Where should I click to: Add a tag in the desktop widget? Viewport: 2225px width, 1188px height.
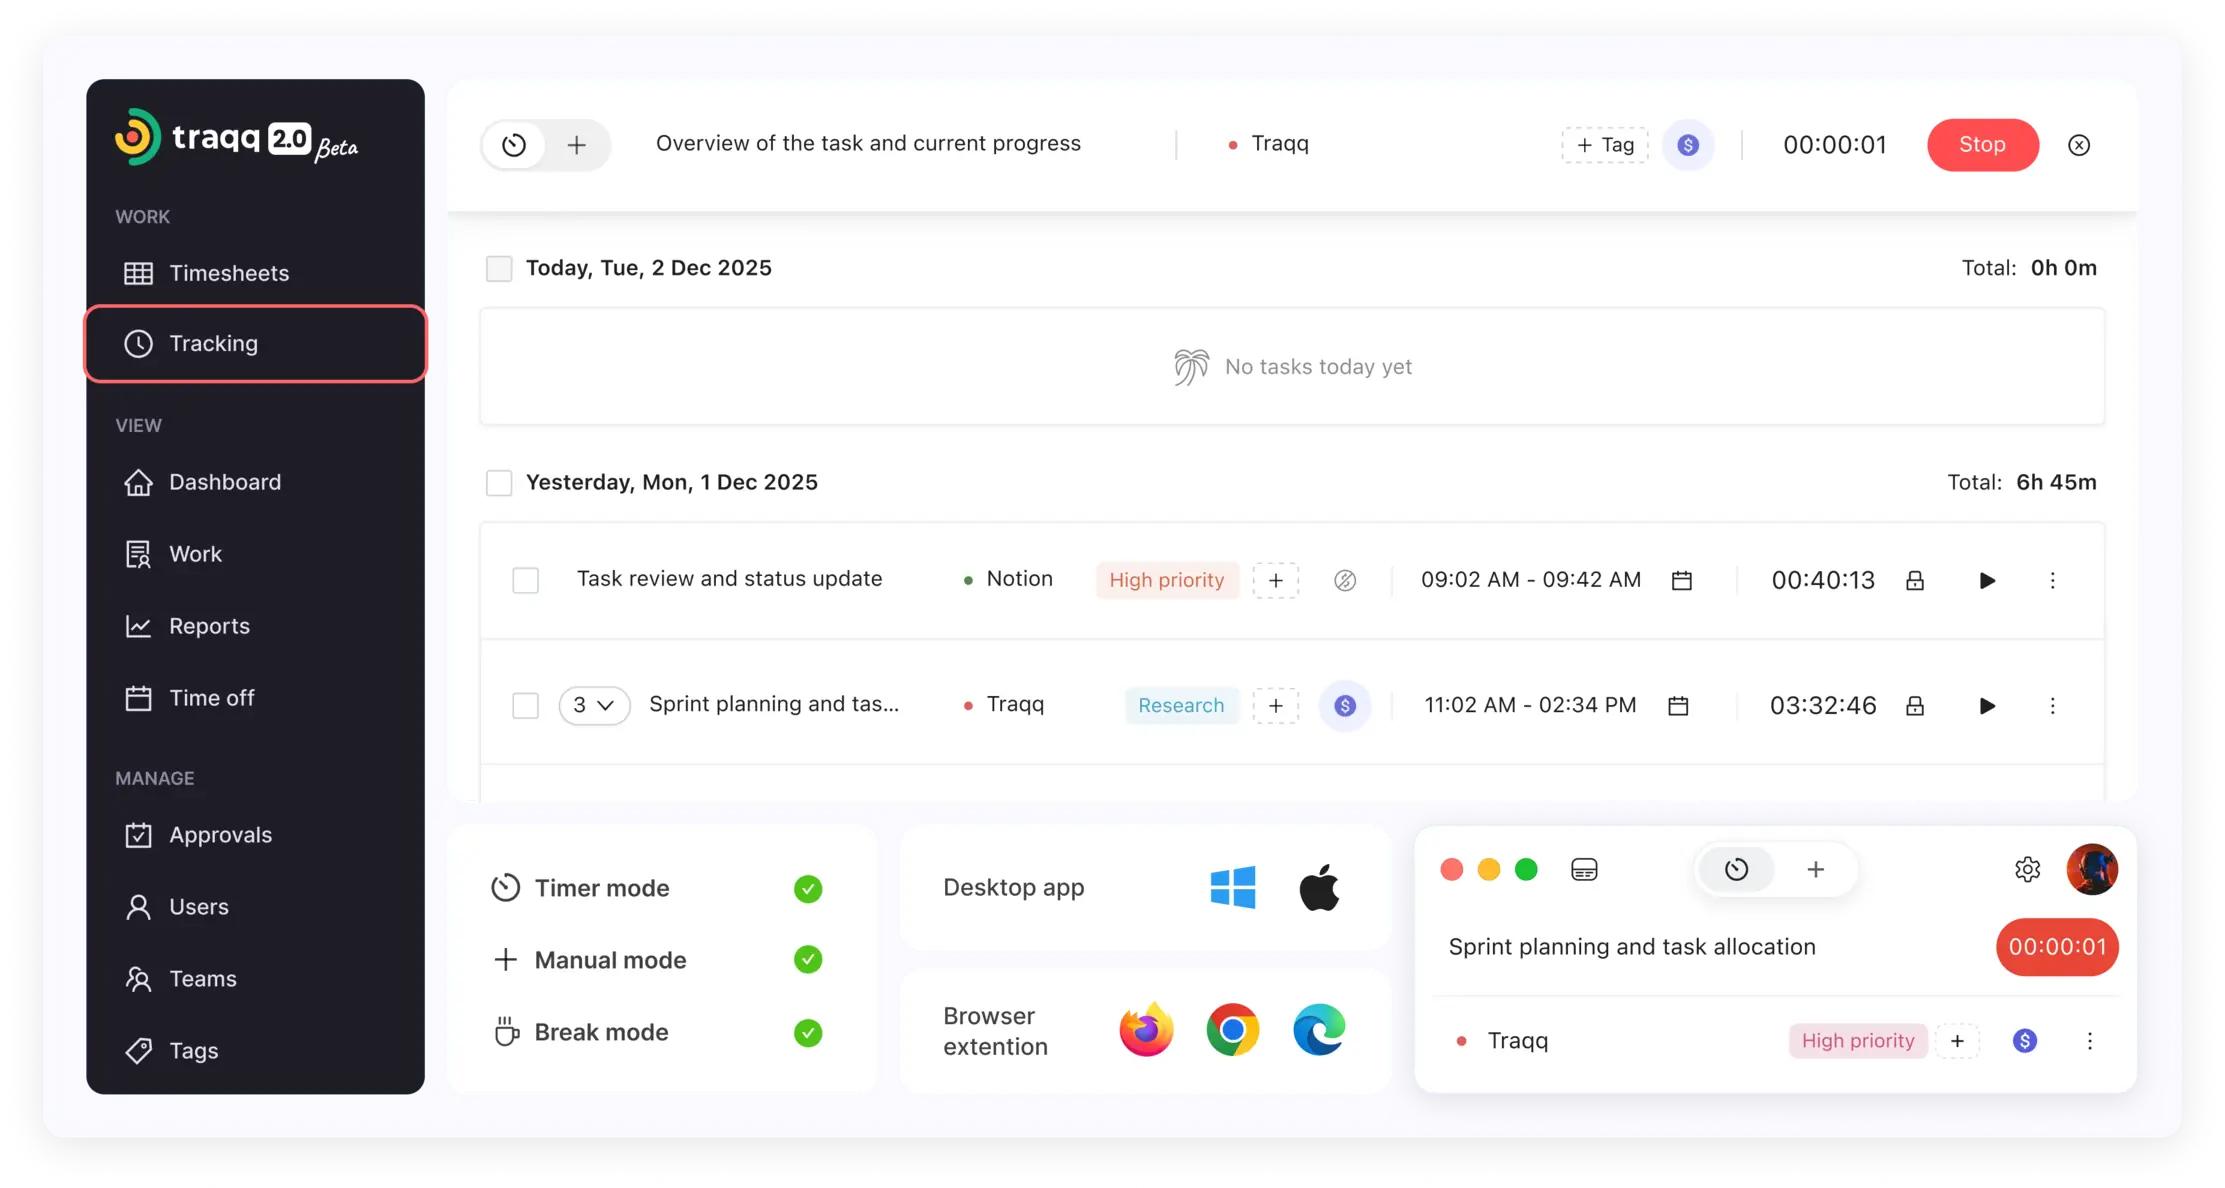click(1957, 1041)
